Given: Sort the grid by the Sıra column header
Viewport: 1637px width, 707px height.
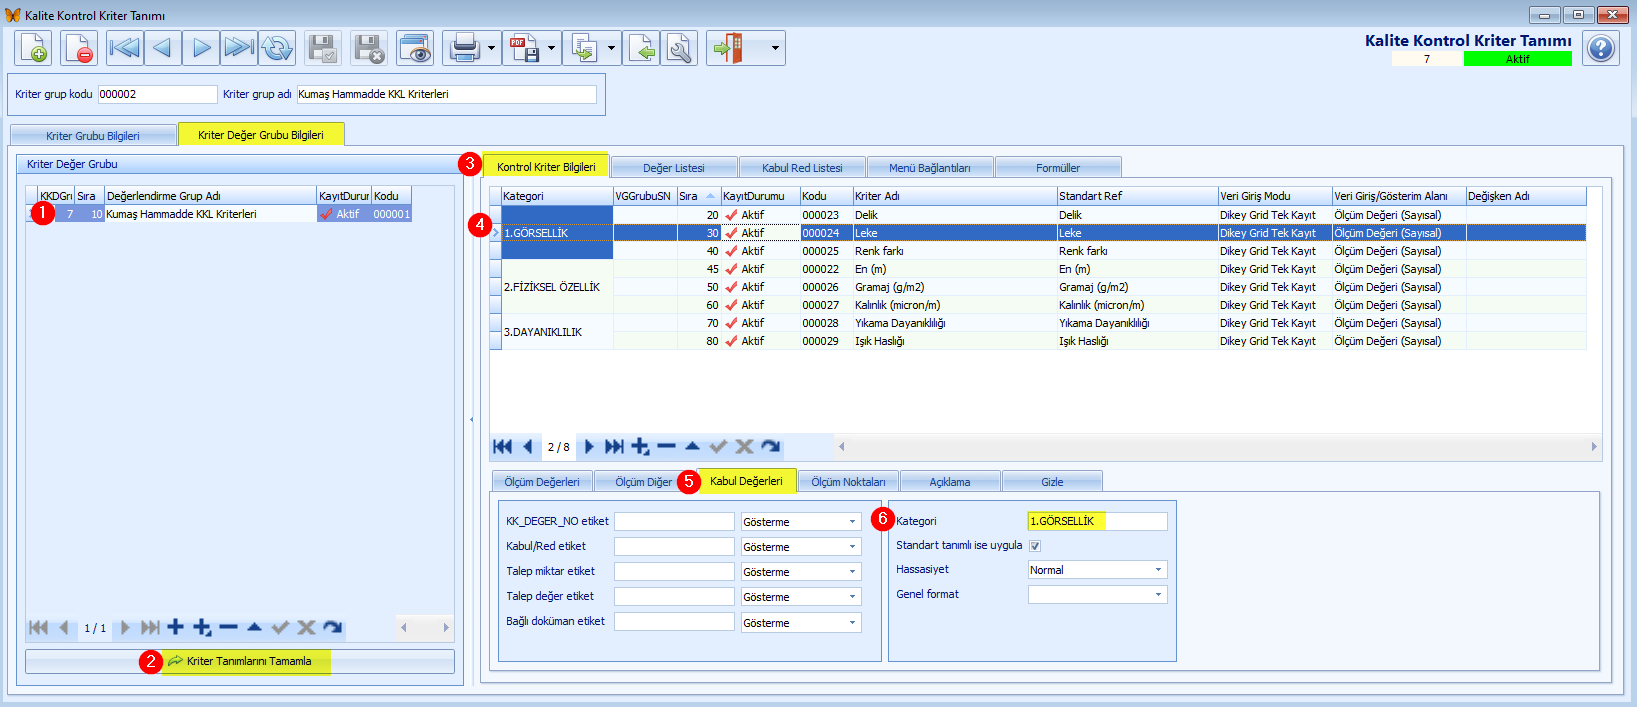Looking at the screenshot, I should [698, 196].
